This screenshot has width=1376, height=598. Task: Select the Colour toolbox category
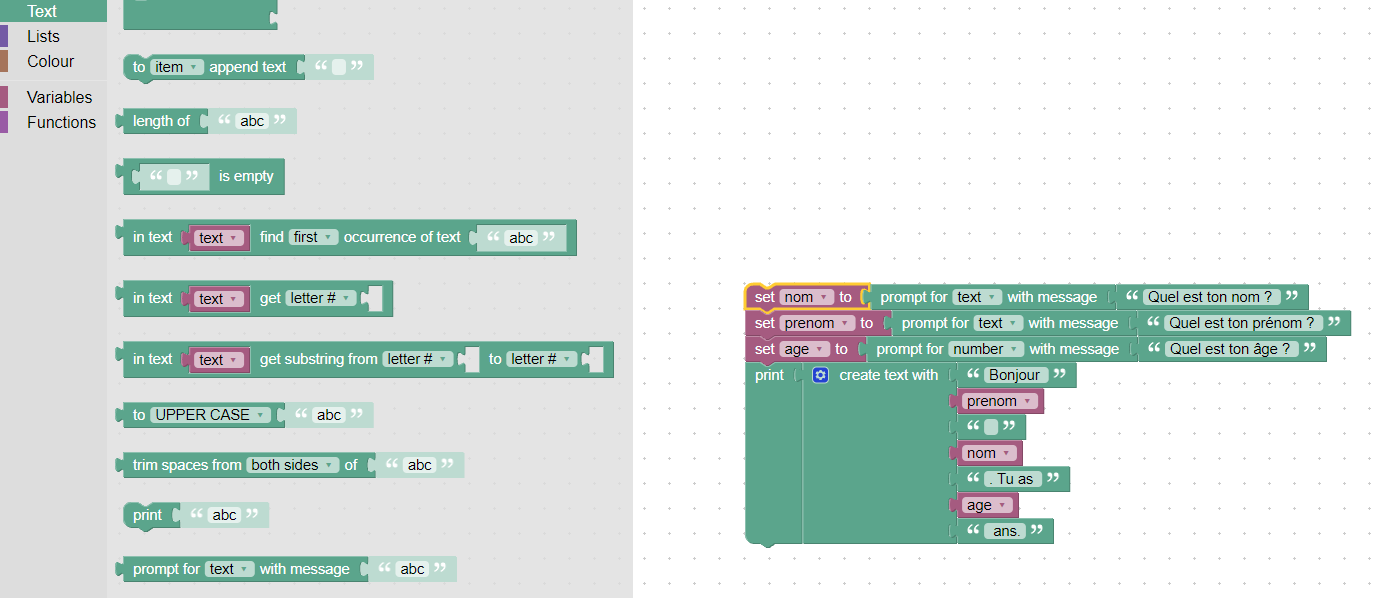(x=50, y=61)
